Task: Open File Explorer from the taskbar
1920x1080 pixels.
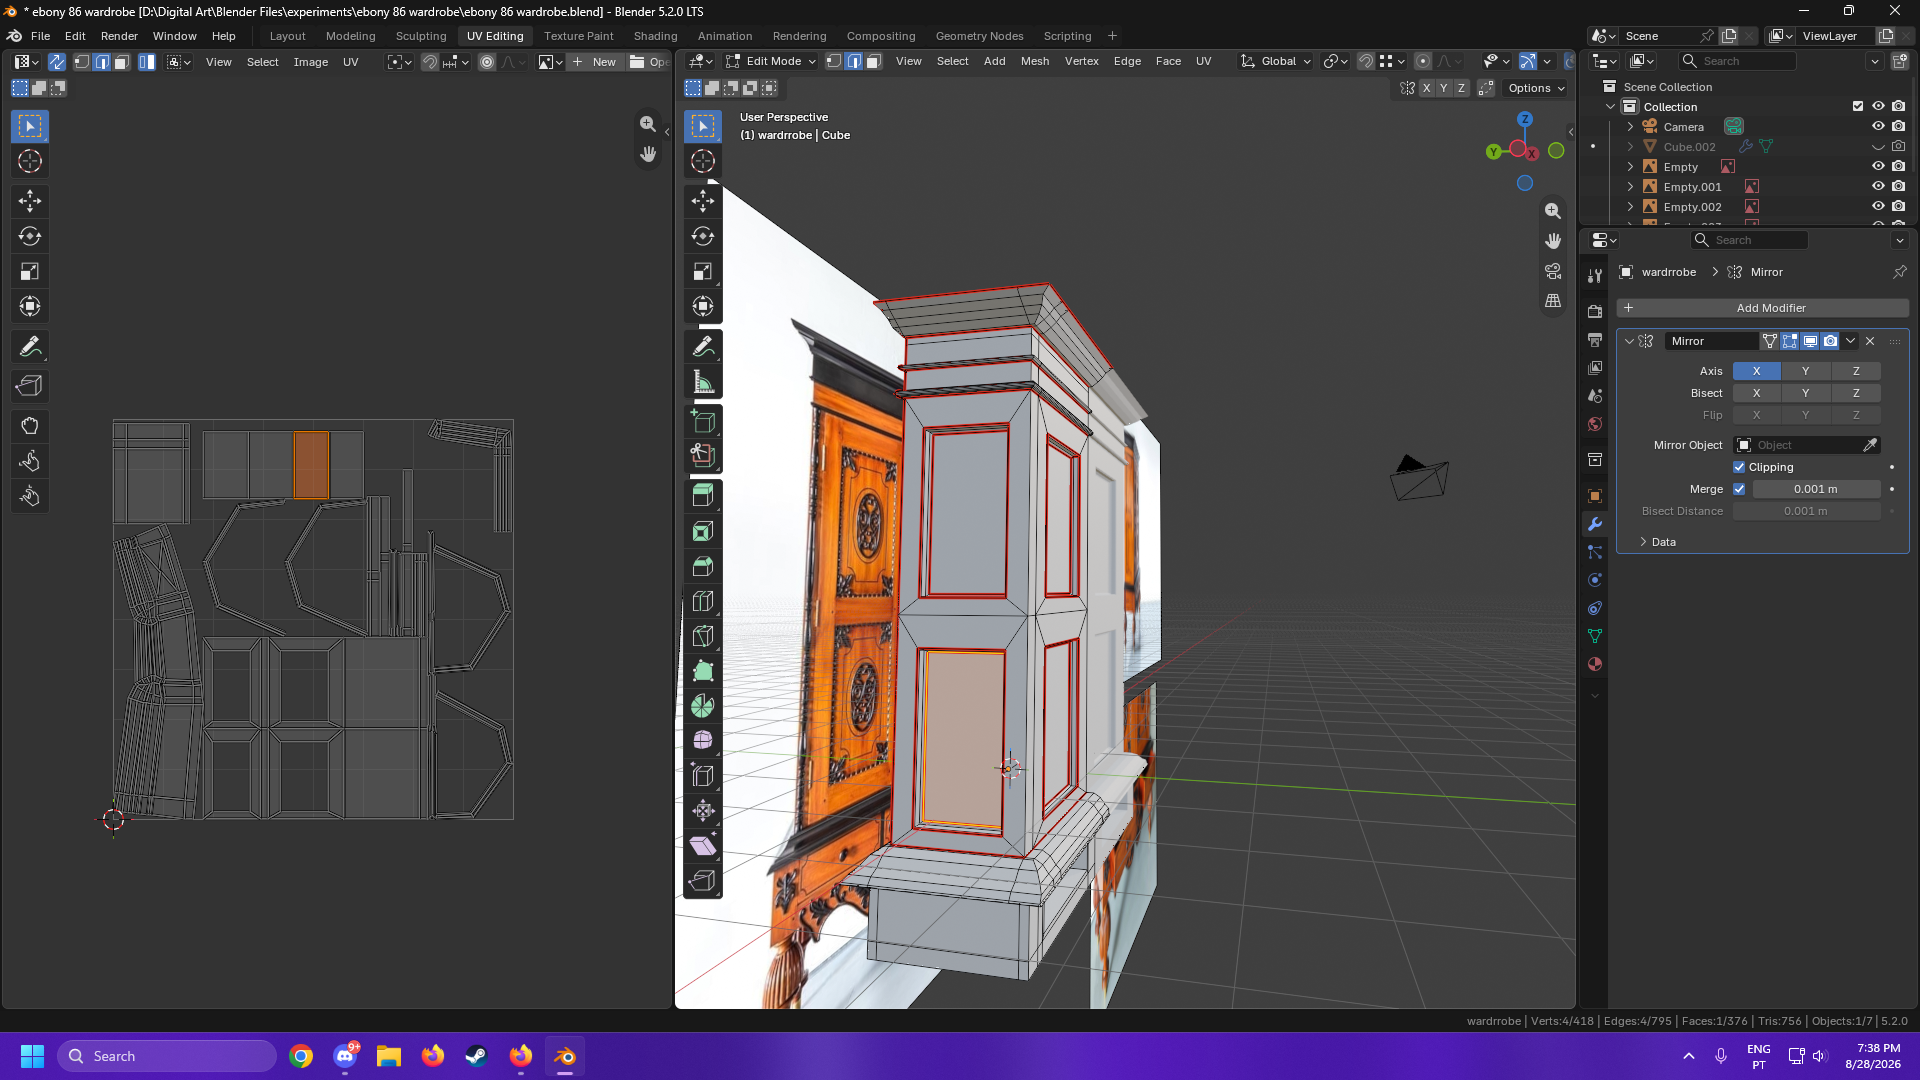Action: tap(389, 1056)
